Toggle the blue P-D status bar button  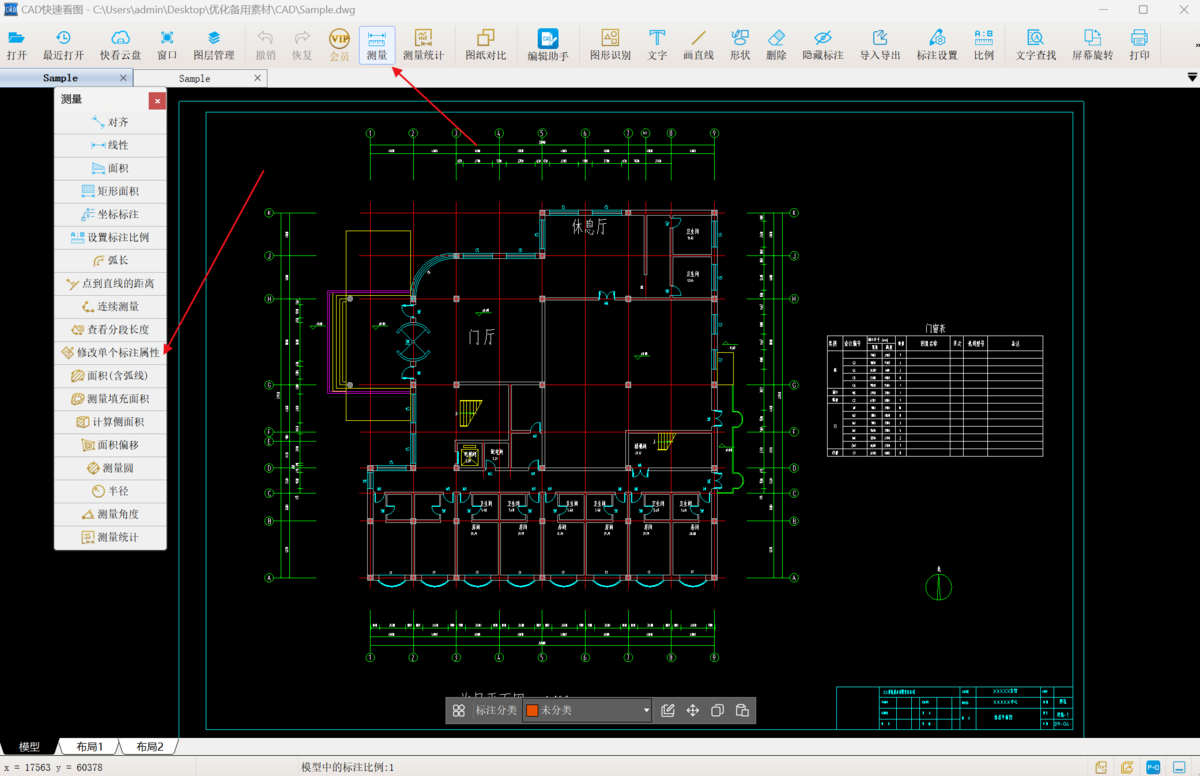[1152, 767]
